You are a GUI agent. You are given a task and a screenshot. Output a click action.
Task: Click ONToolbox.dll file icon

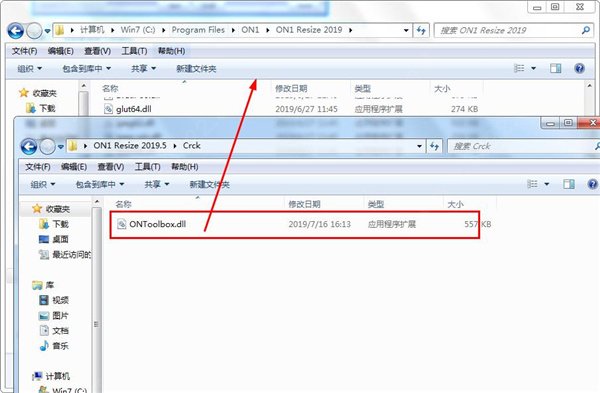pos(121,224)
